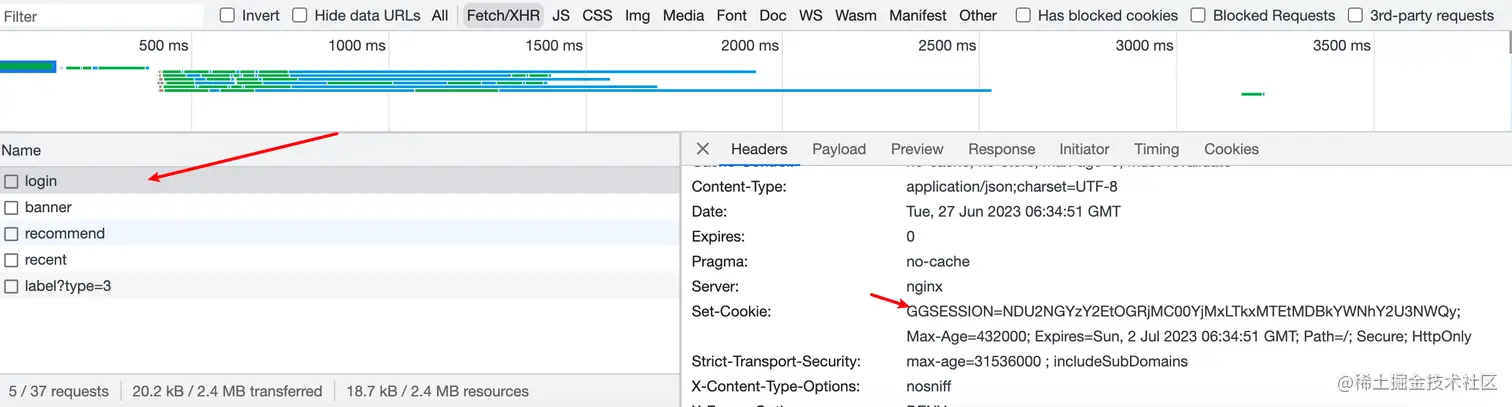Image resolution: width=1512 pixels, height=407 pixels.
Task: Filter requests by JS type
Action: coord(561,15)
